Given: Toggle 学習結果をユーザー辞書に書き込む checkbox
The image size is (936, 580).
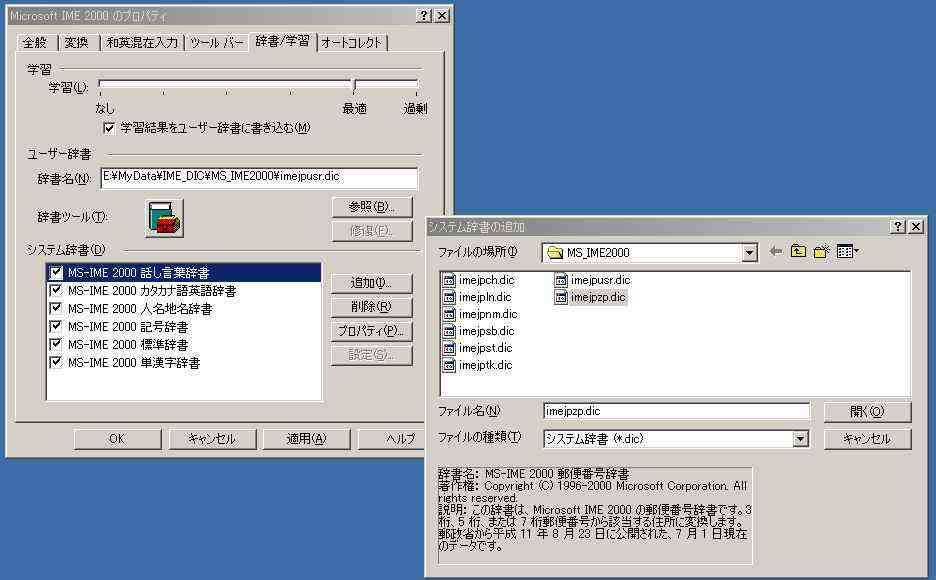Looking at the screenshot, I should pos(109,128).
